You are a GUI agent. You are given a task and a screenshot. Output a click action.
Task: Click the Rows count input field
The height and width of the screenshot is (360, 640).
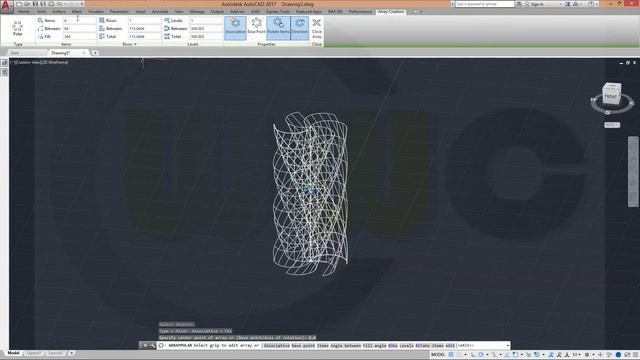144,20
